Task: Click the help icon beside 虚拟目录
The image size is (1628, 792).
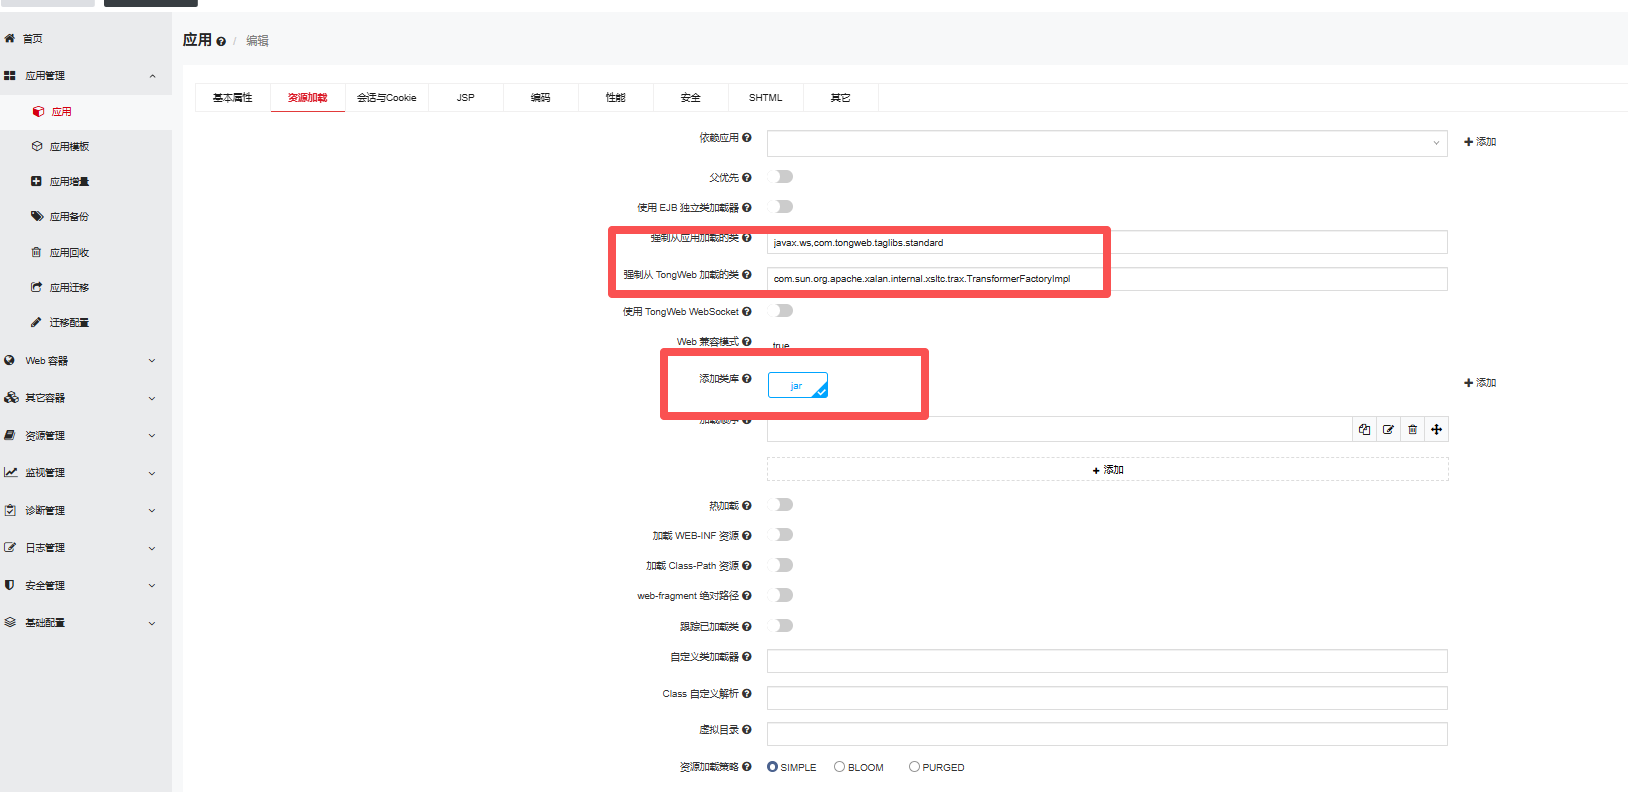Action: pos(747,729)
